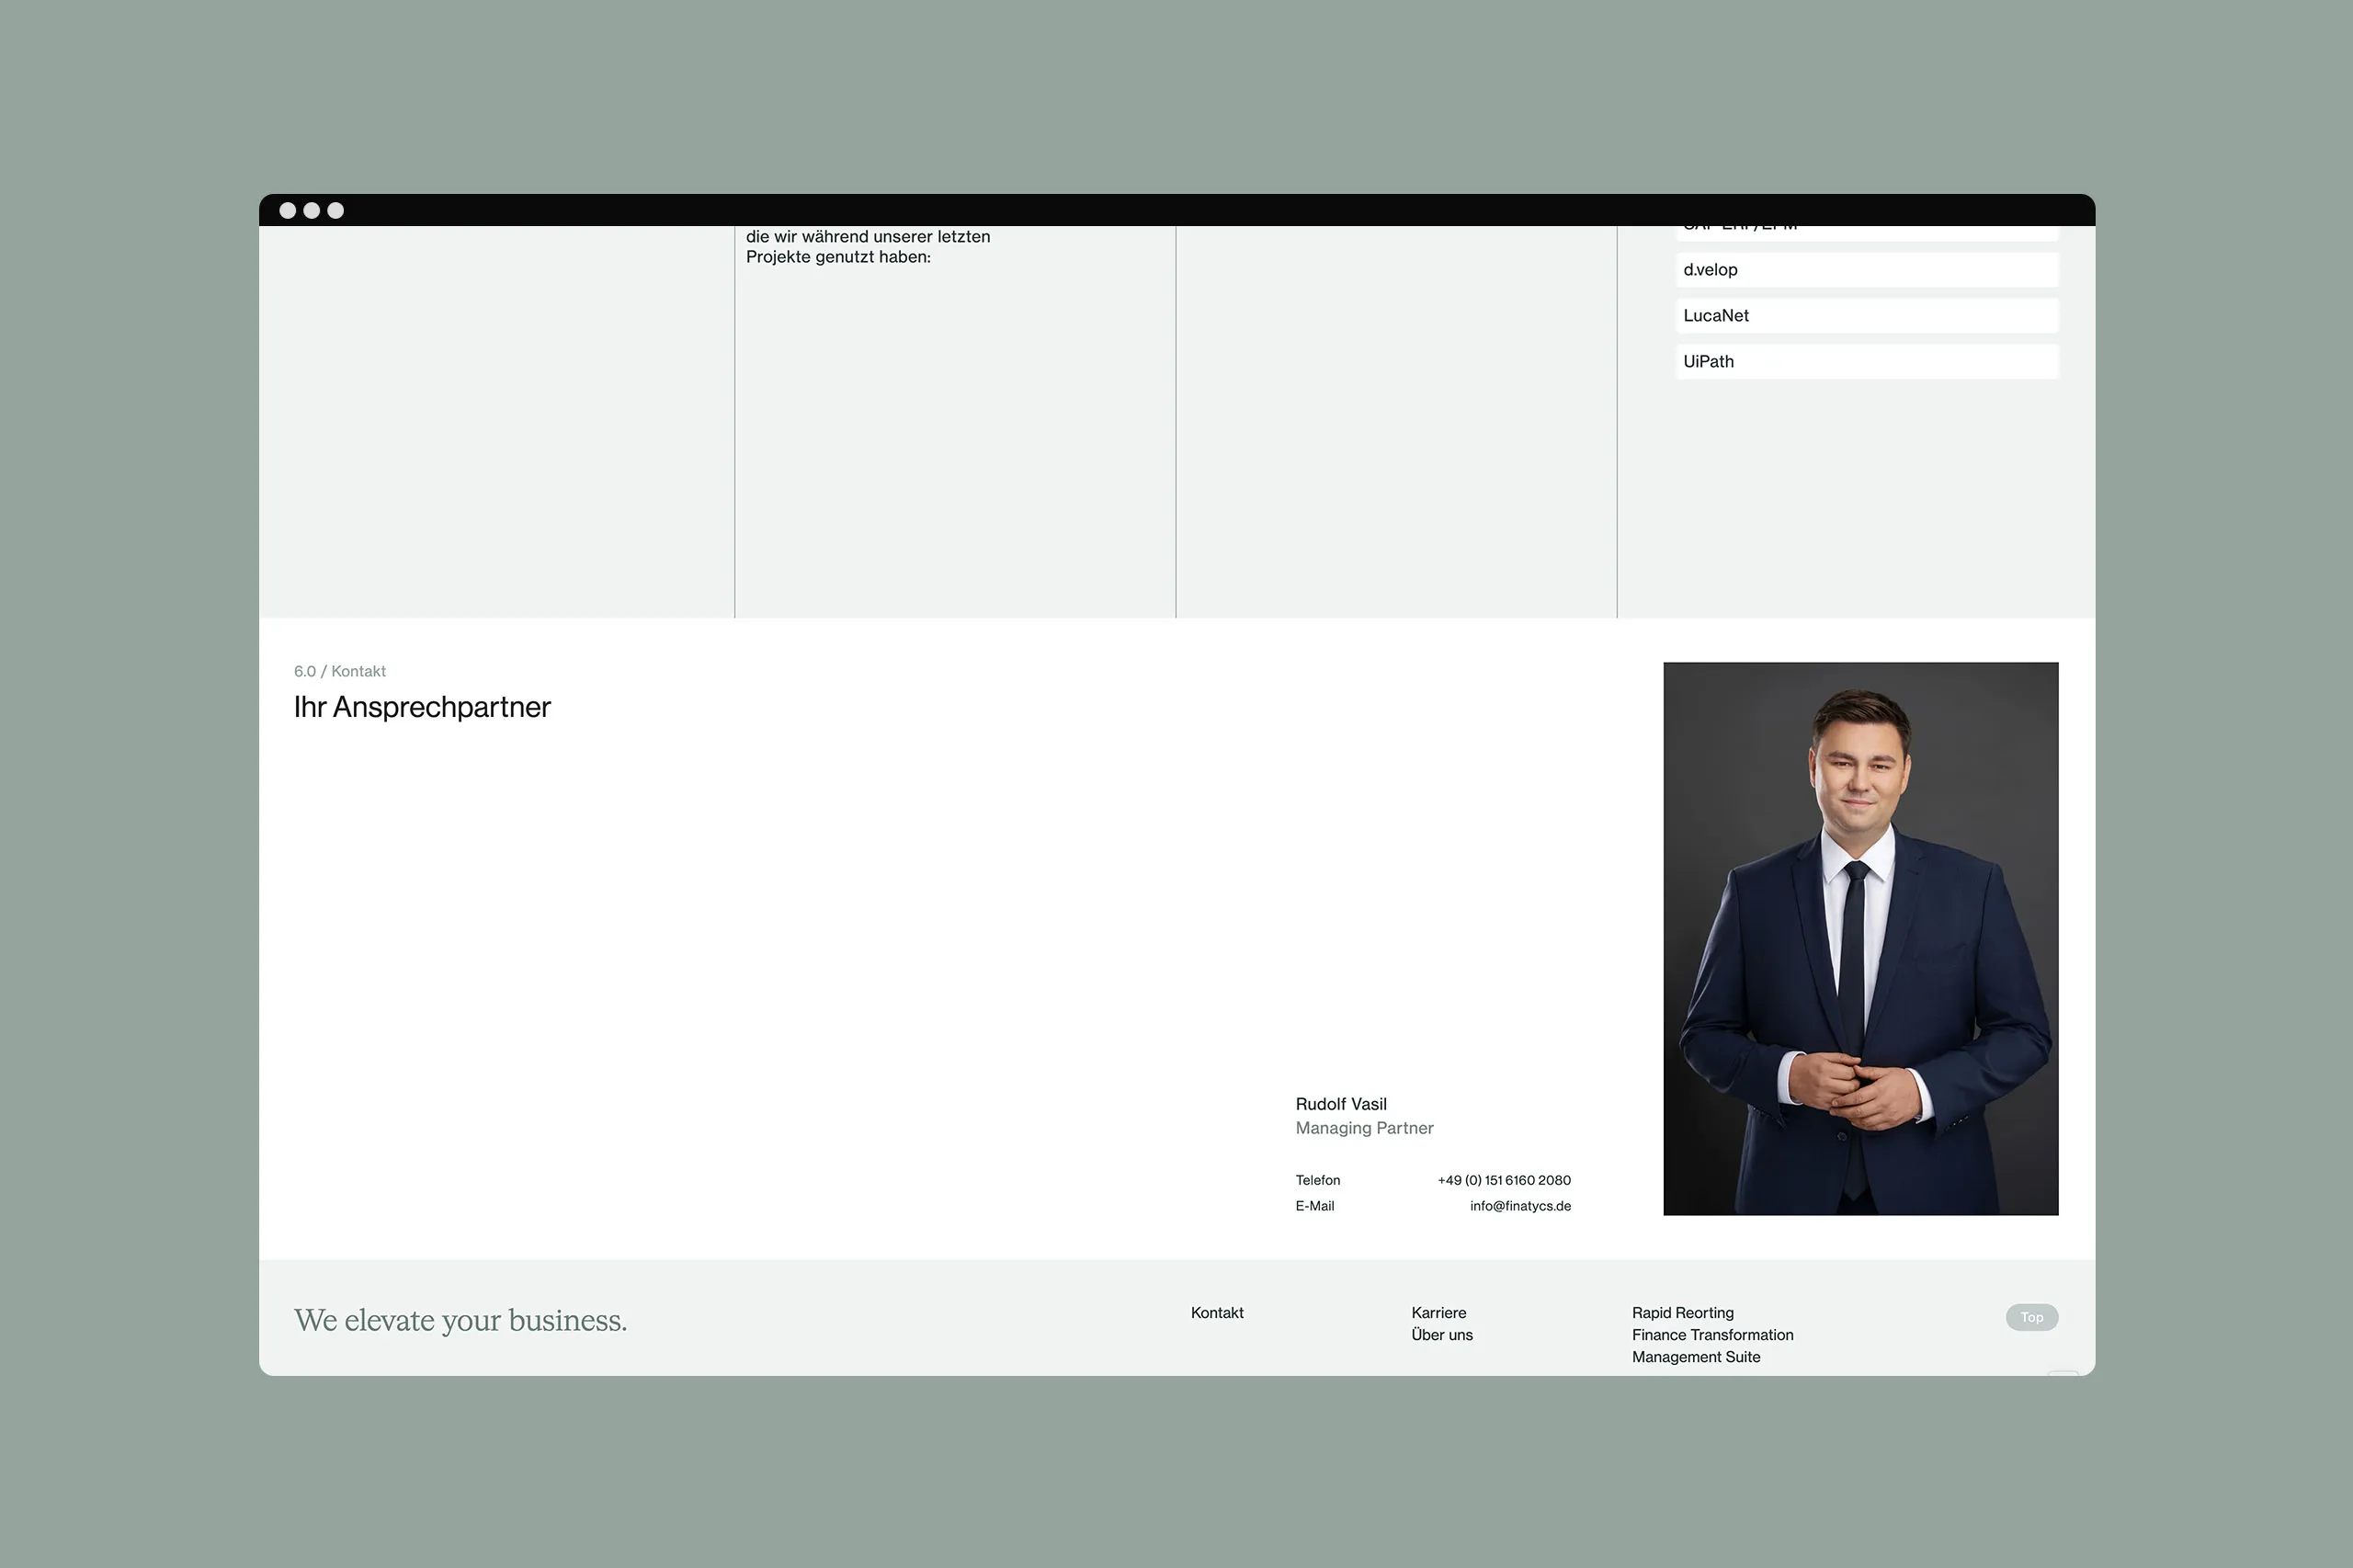The width and height of the screenshot is (2353, 1568).
Task: Click the Ihr Ansprechpartner heading
Action: click(422, 707)
